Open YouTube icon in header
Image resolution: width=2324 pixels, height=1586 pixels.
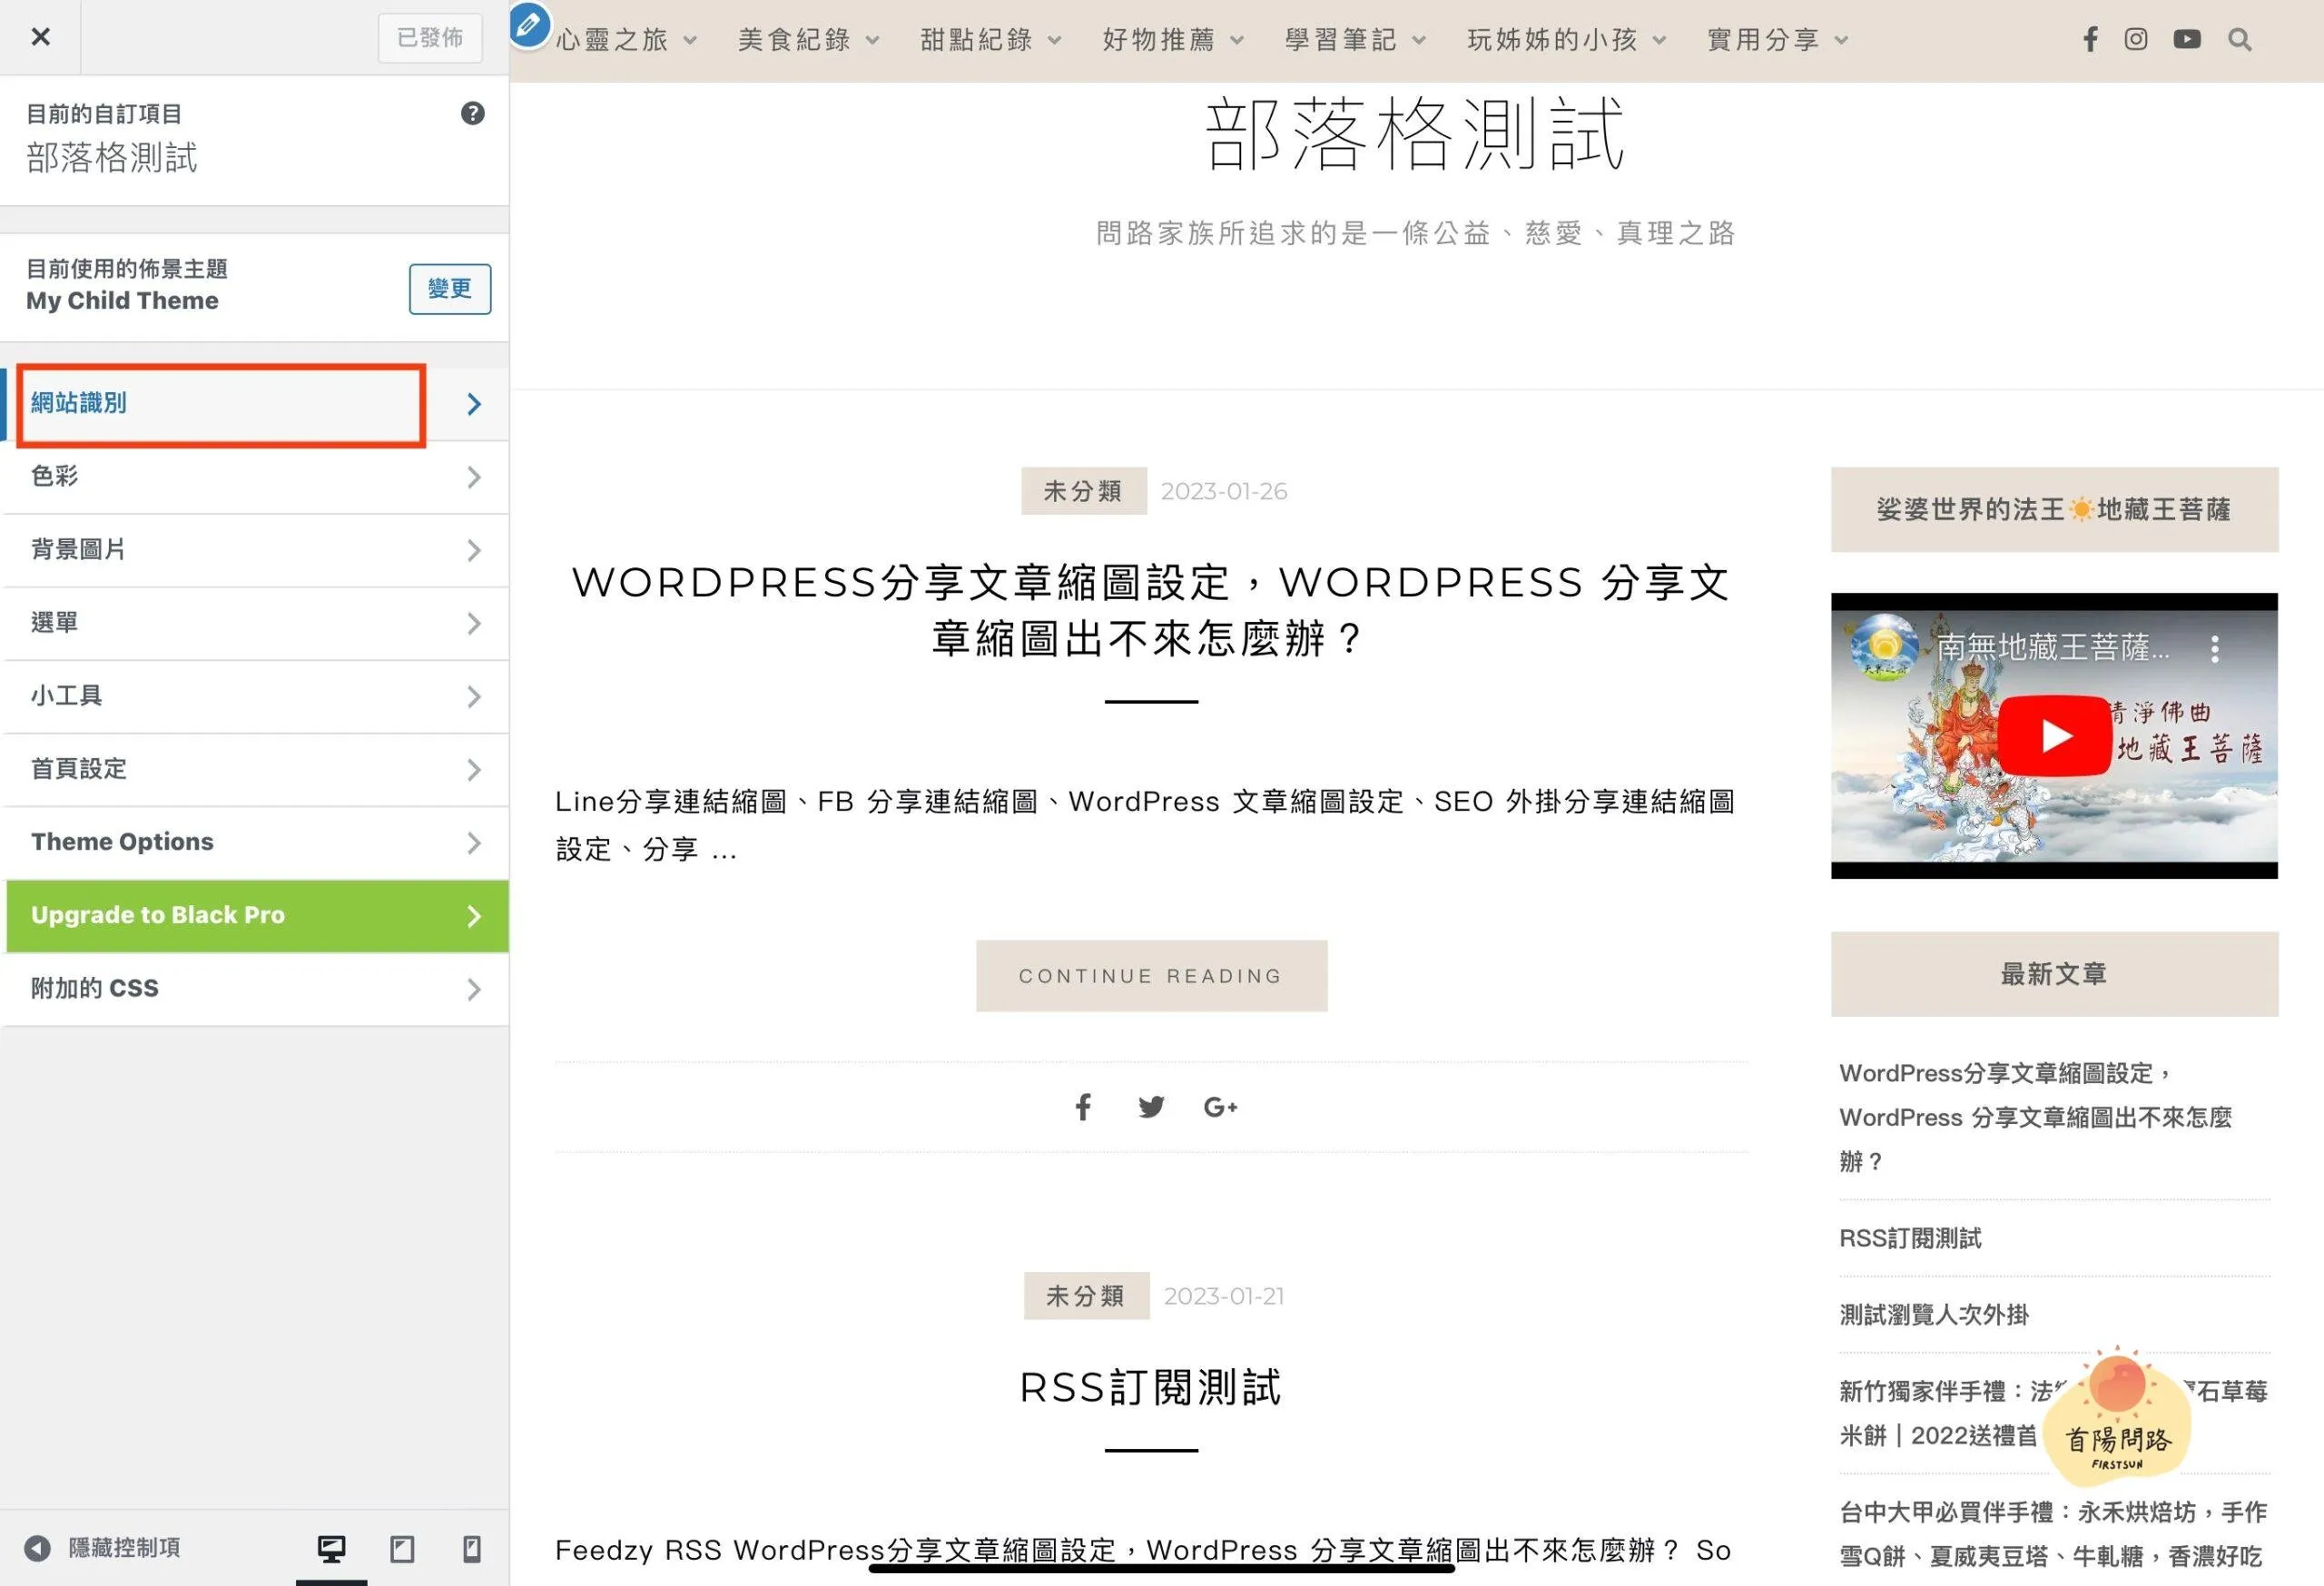2187,39
